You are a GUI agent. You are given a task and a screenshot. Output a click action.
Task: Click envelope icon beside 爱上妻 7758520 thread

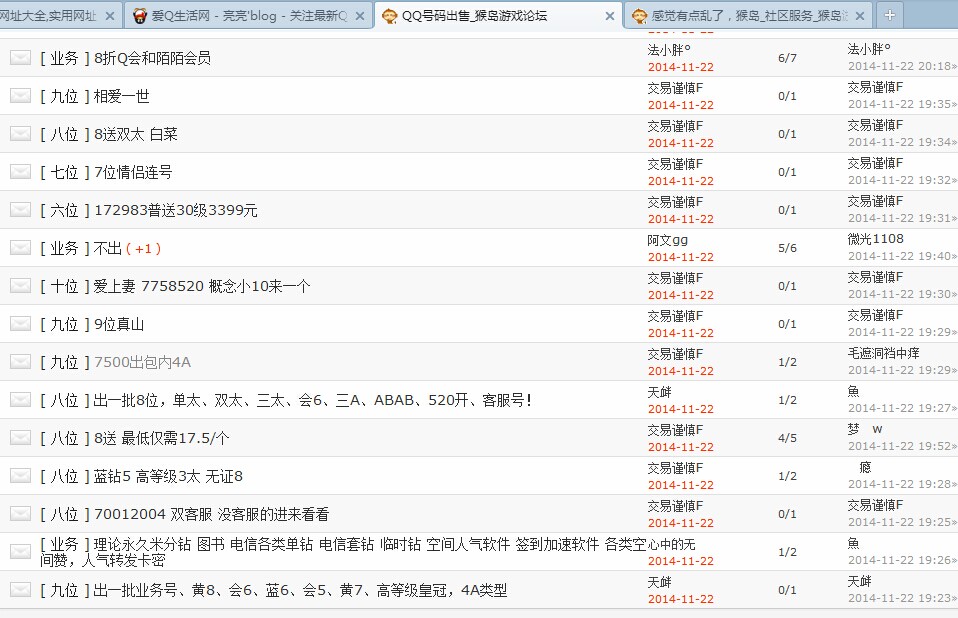tap(20, 285)
